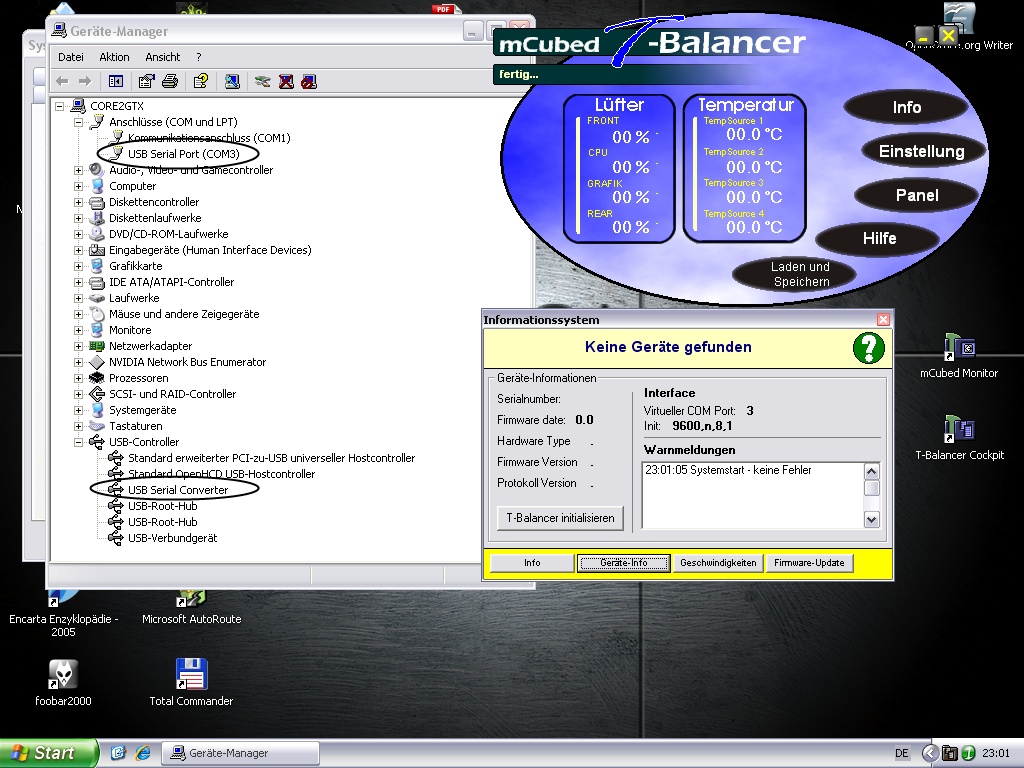Click the update driver toolbar icon
The width and height of the screenshot is (1024, 768).
point(263,81)
